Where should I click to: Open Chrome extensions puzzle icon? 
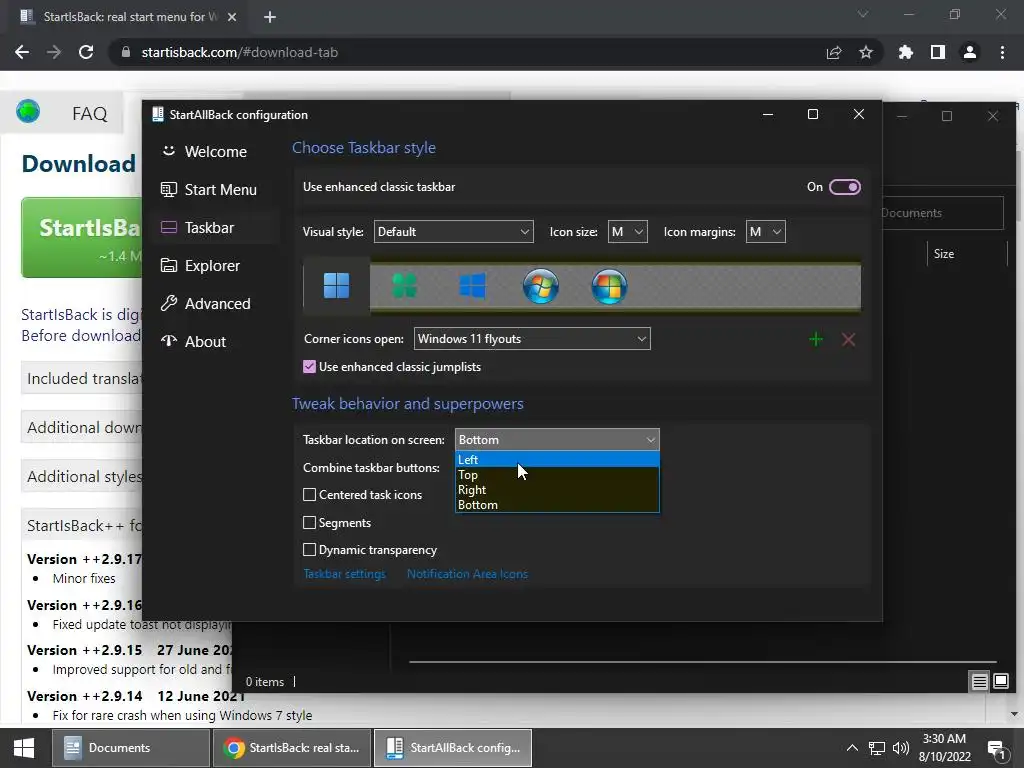coord(905,52)
